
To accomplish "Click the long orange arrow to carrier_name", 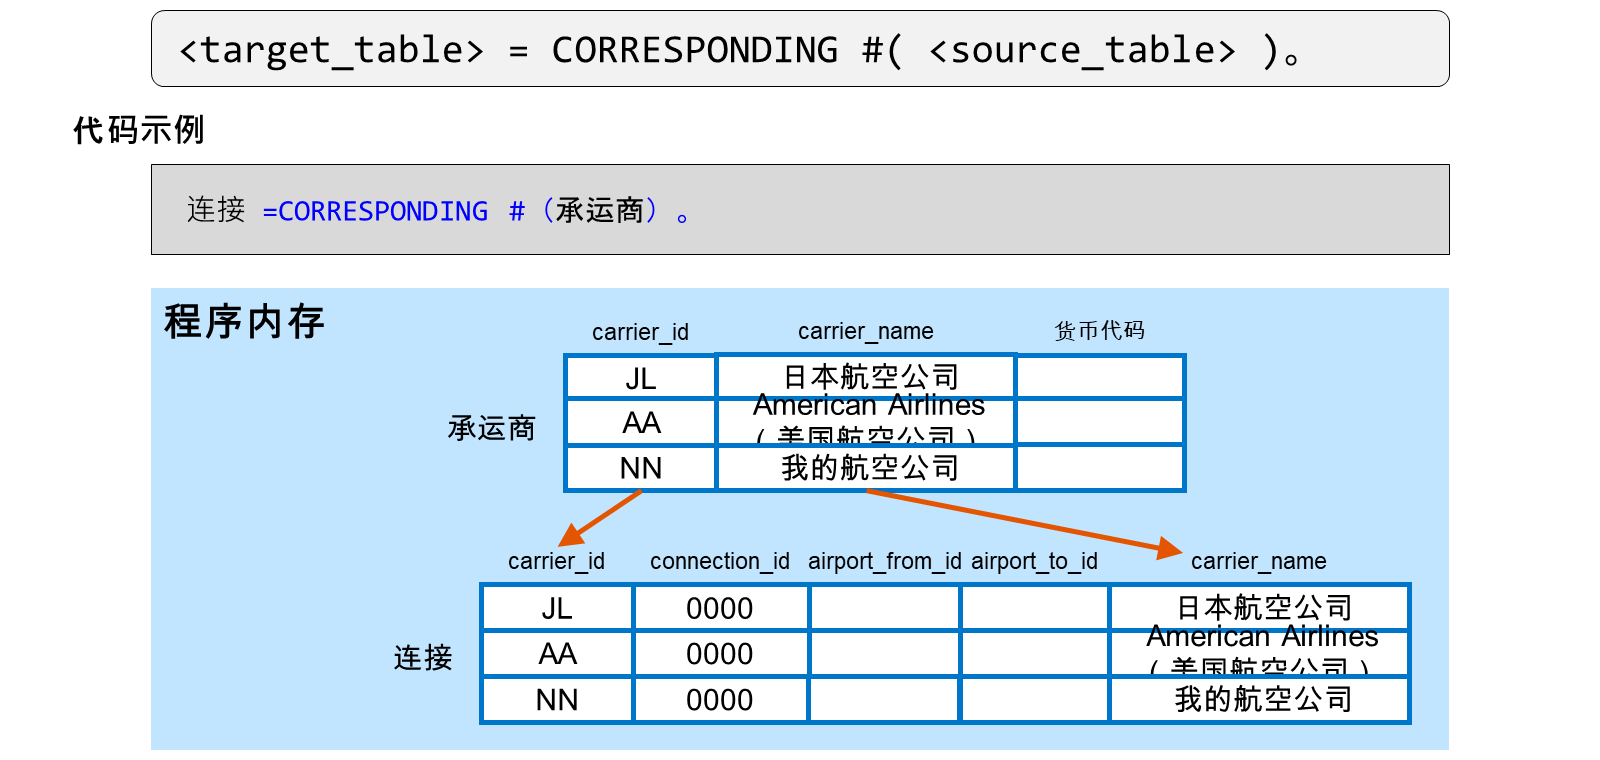I will coord(1025,523).
